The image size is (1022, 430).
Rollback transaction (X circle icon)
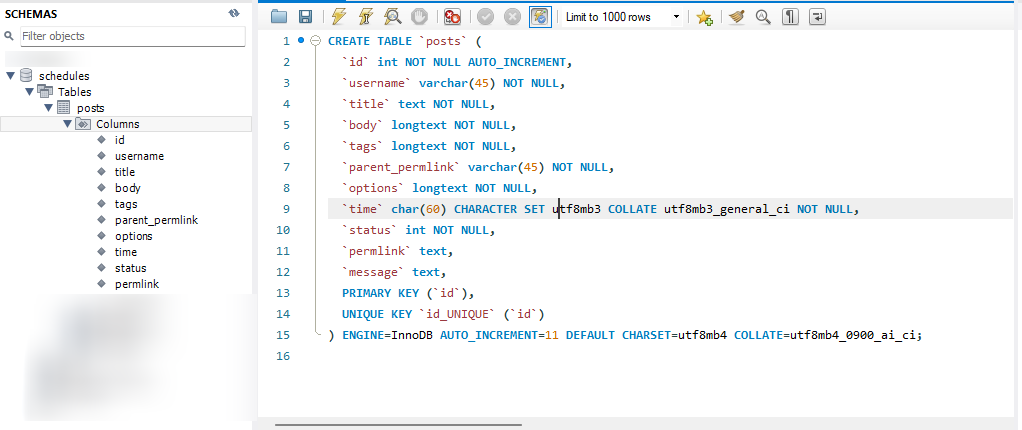click(x=512, y=17)
